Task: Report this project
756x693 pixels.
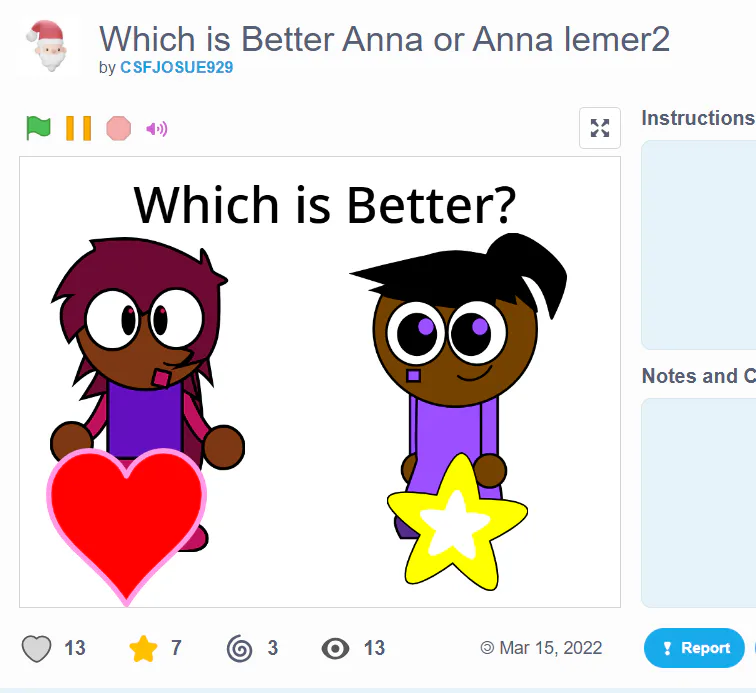Action: click(694, 648)
